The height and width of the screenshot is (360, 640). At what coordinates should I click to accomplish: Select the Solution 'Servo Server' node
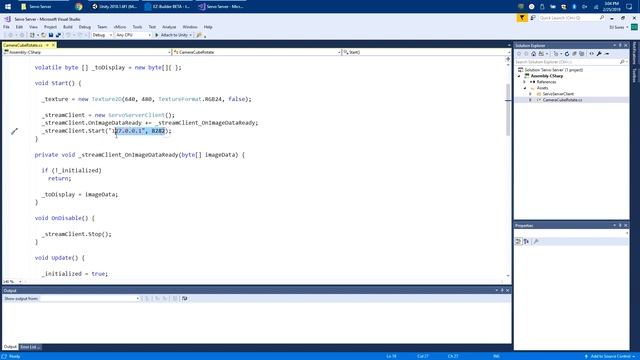[x=550, y=70]
